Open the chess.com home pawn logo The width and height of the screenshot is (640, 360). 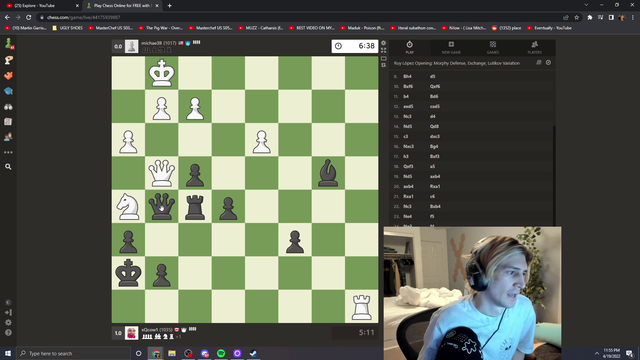coord(8,43)
